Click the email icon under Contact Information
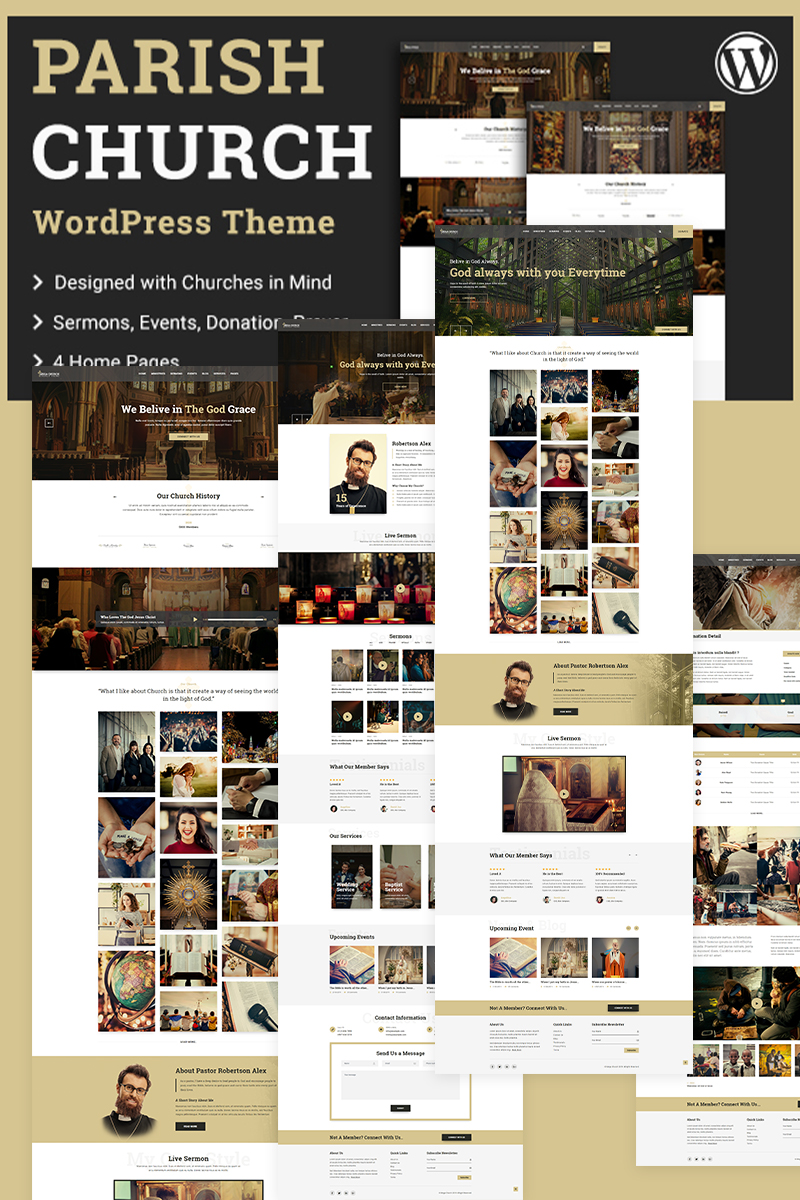800x1200 pixels. click(x=381, y=1029)
